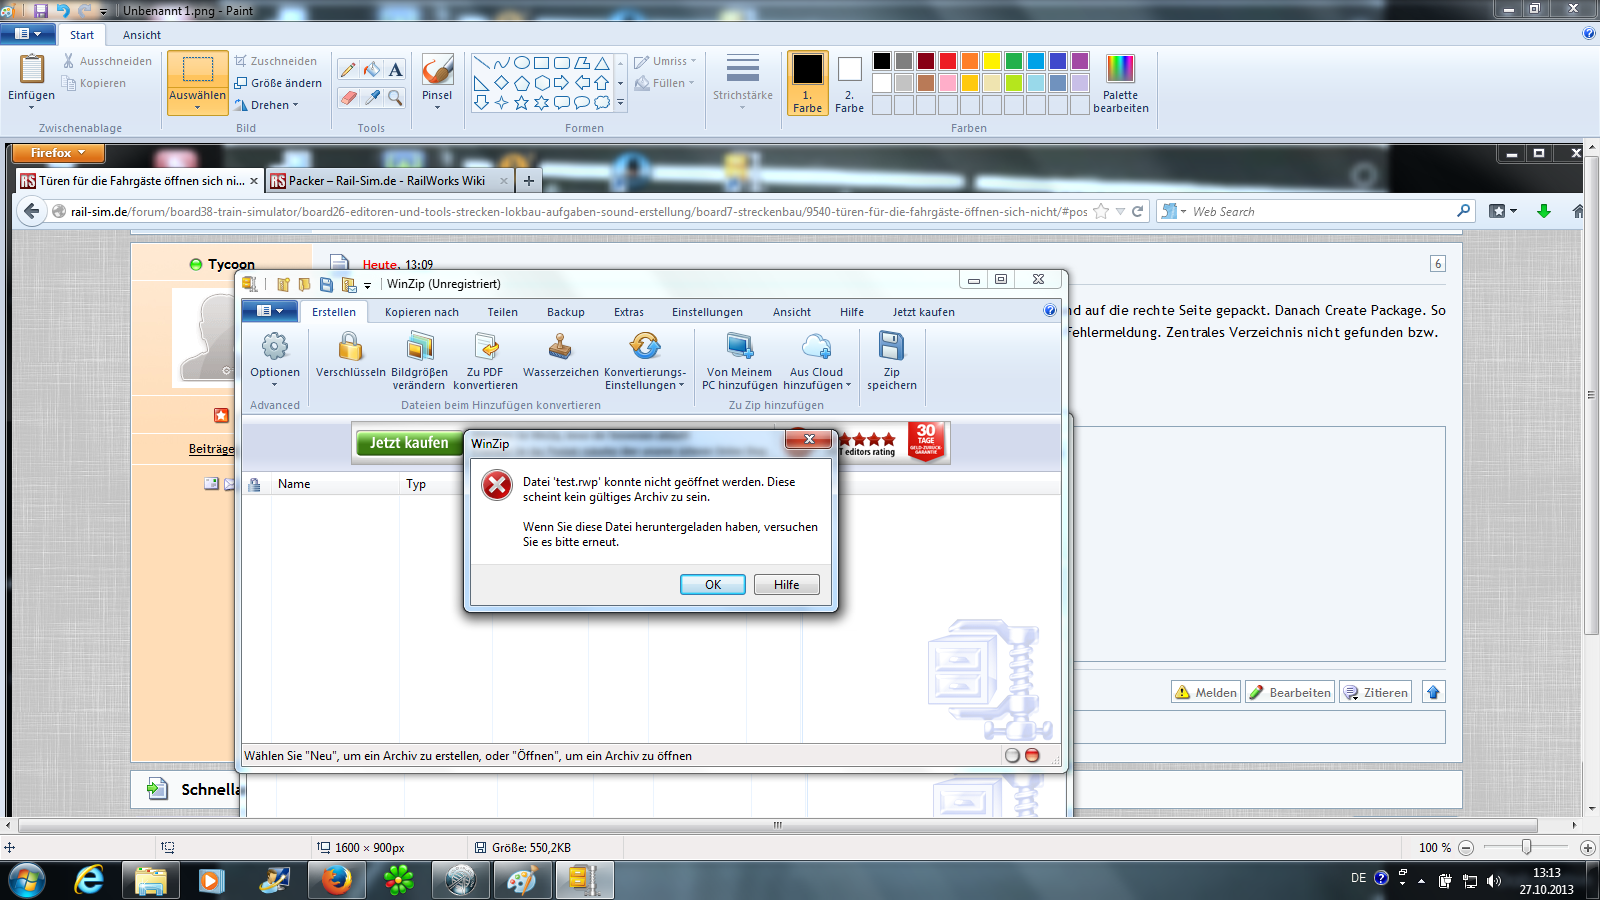Open the Windows Start menu orb
The image size is (1600, 900).
pyautogui.click(x=27, y=881)
